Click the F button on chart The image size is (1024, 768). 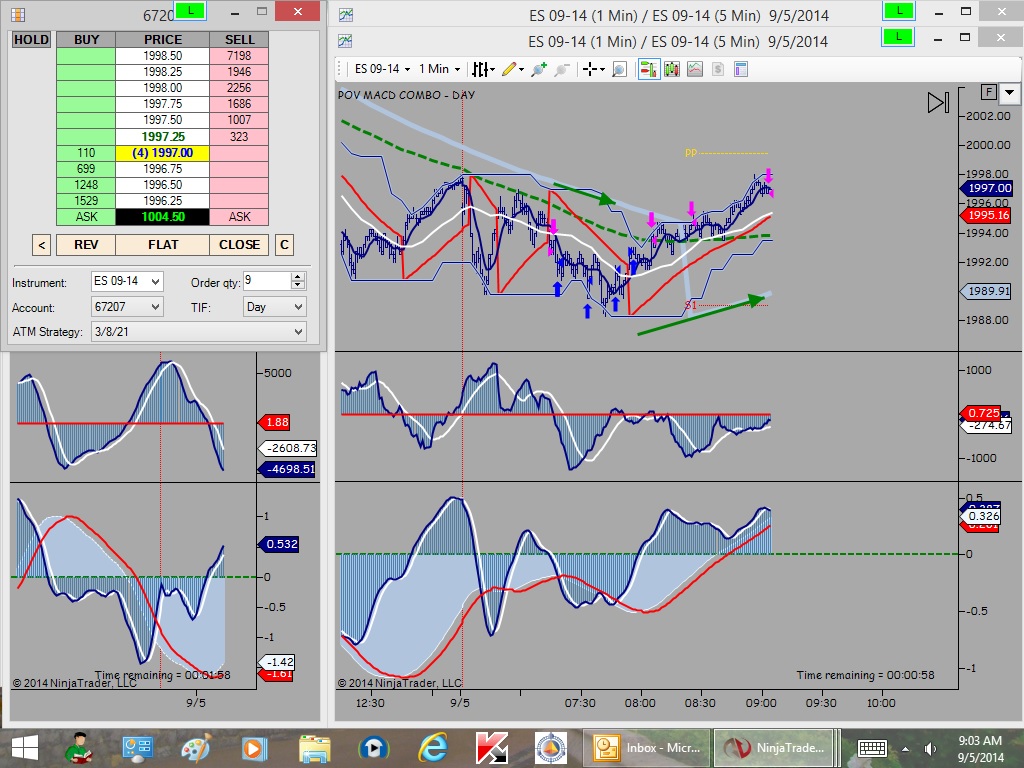tap(988, 92)
